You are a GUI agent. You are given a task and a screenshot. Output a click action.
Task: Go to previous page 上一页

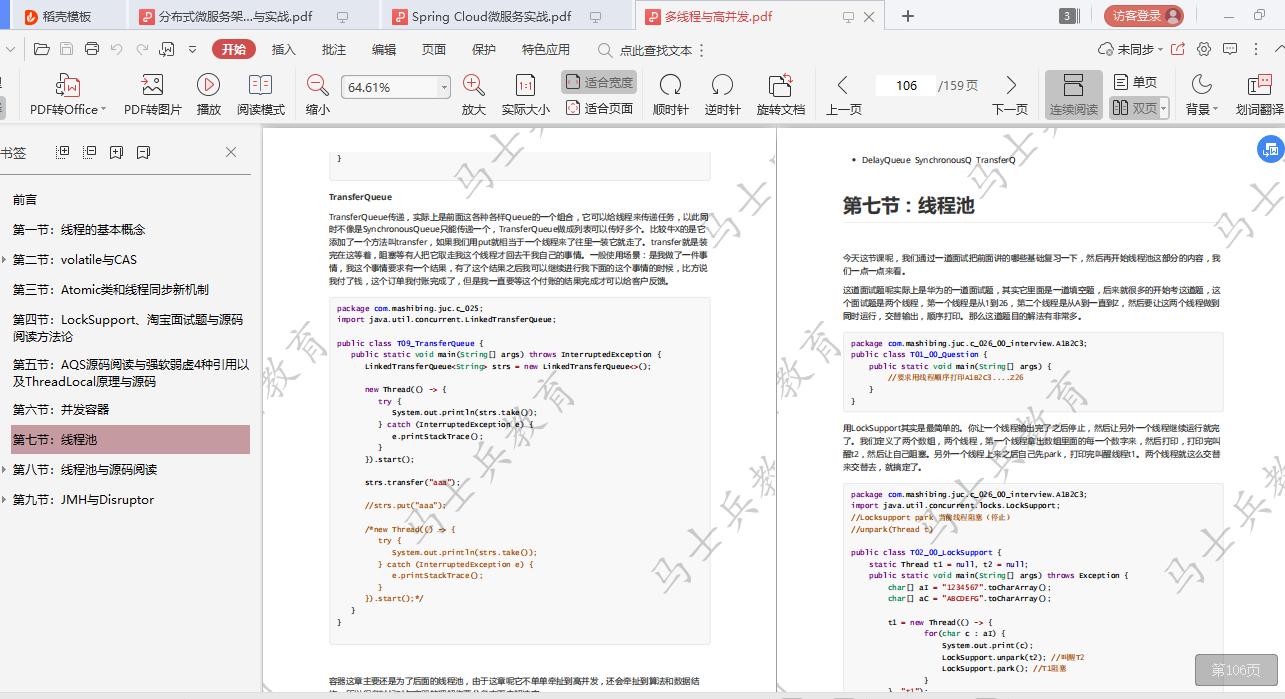[x=843, y=96]
